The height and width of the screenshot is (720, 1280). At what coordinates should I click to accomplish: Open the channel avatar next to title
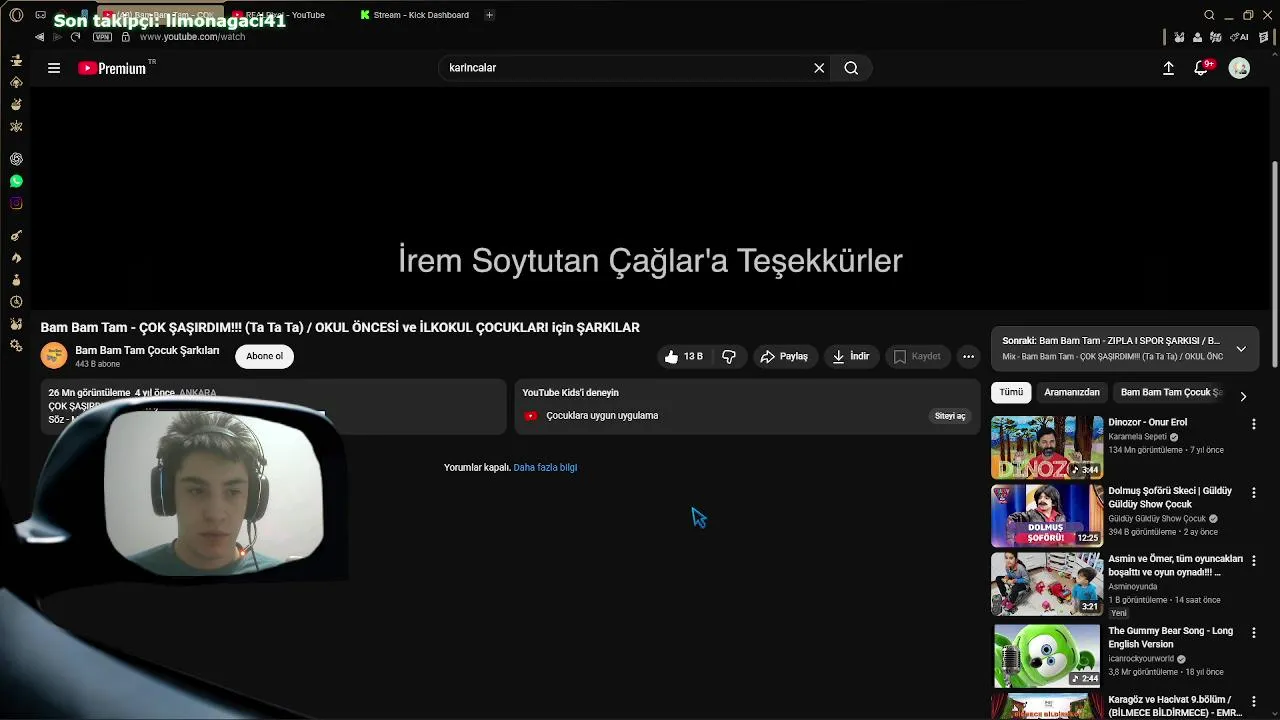coord(54,356)
